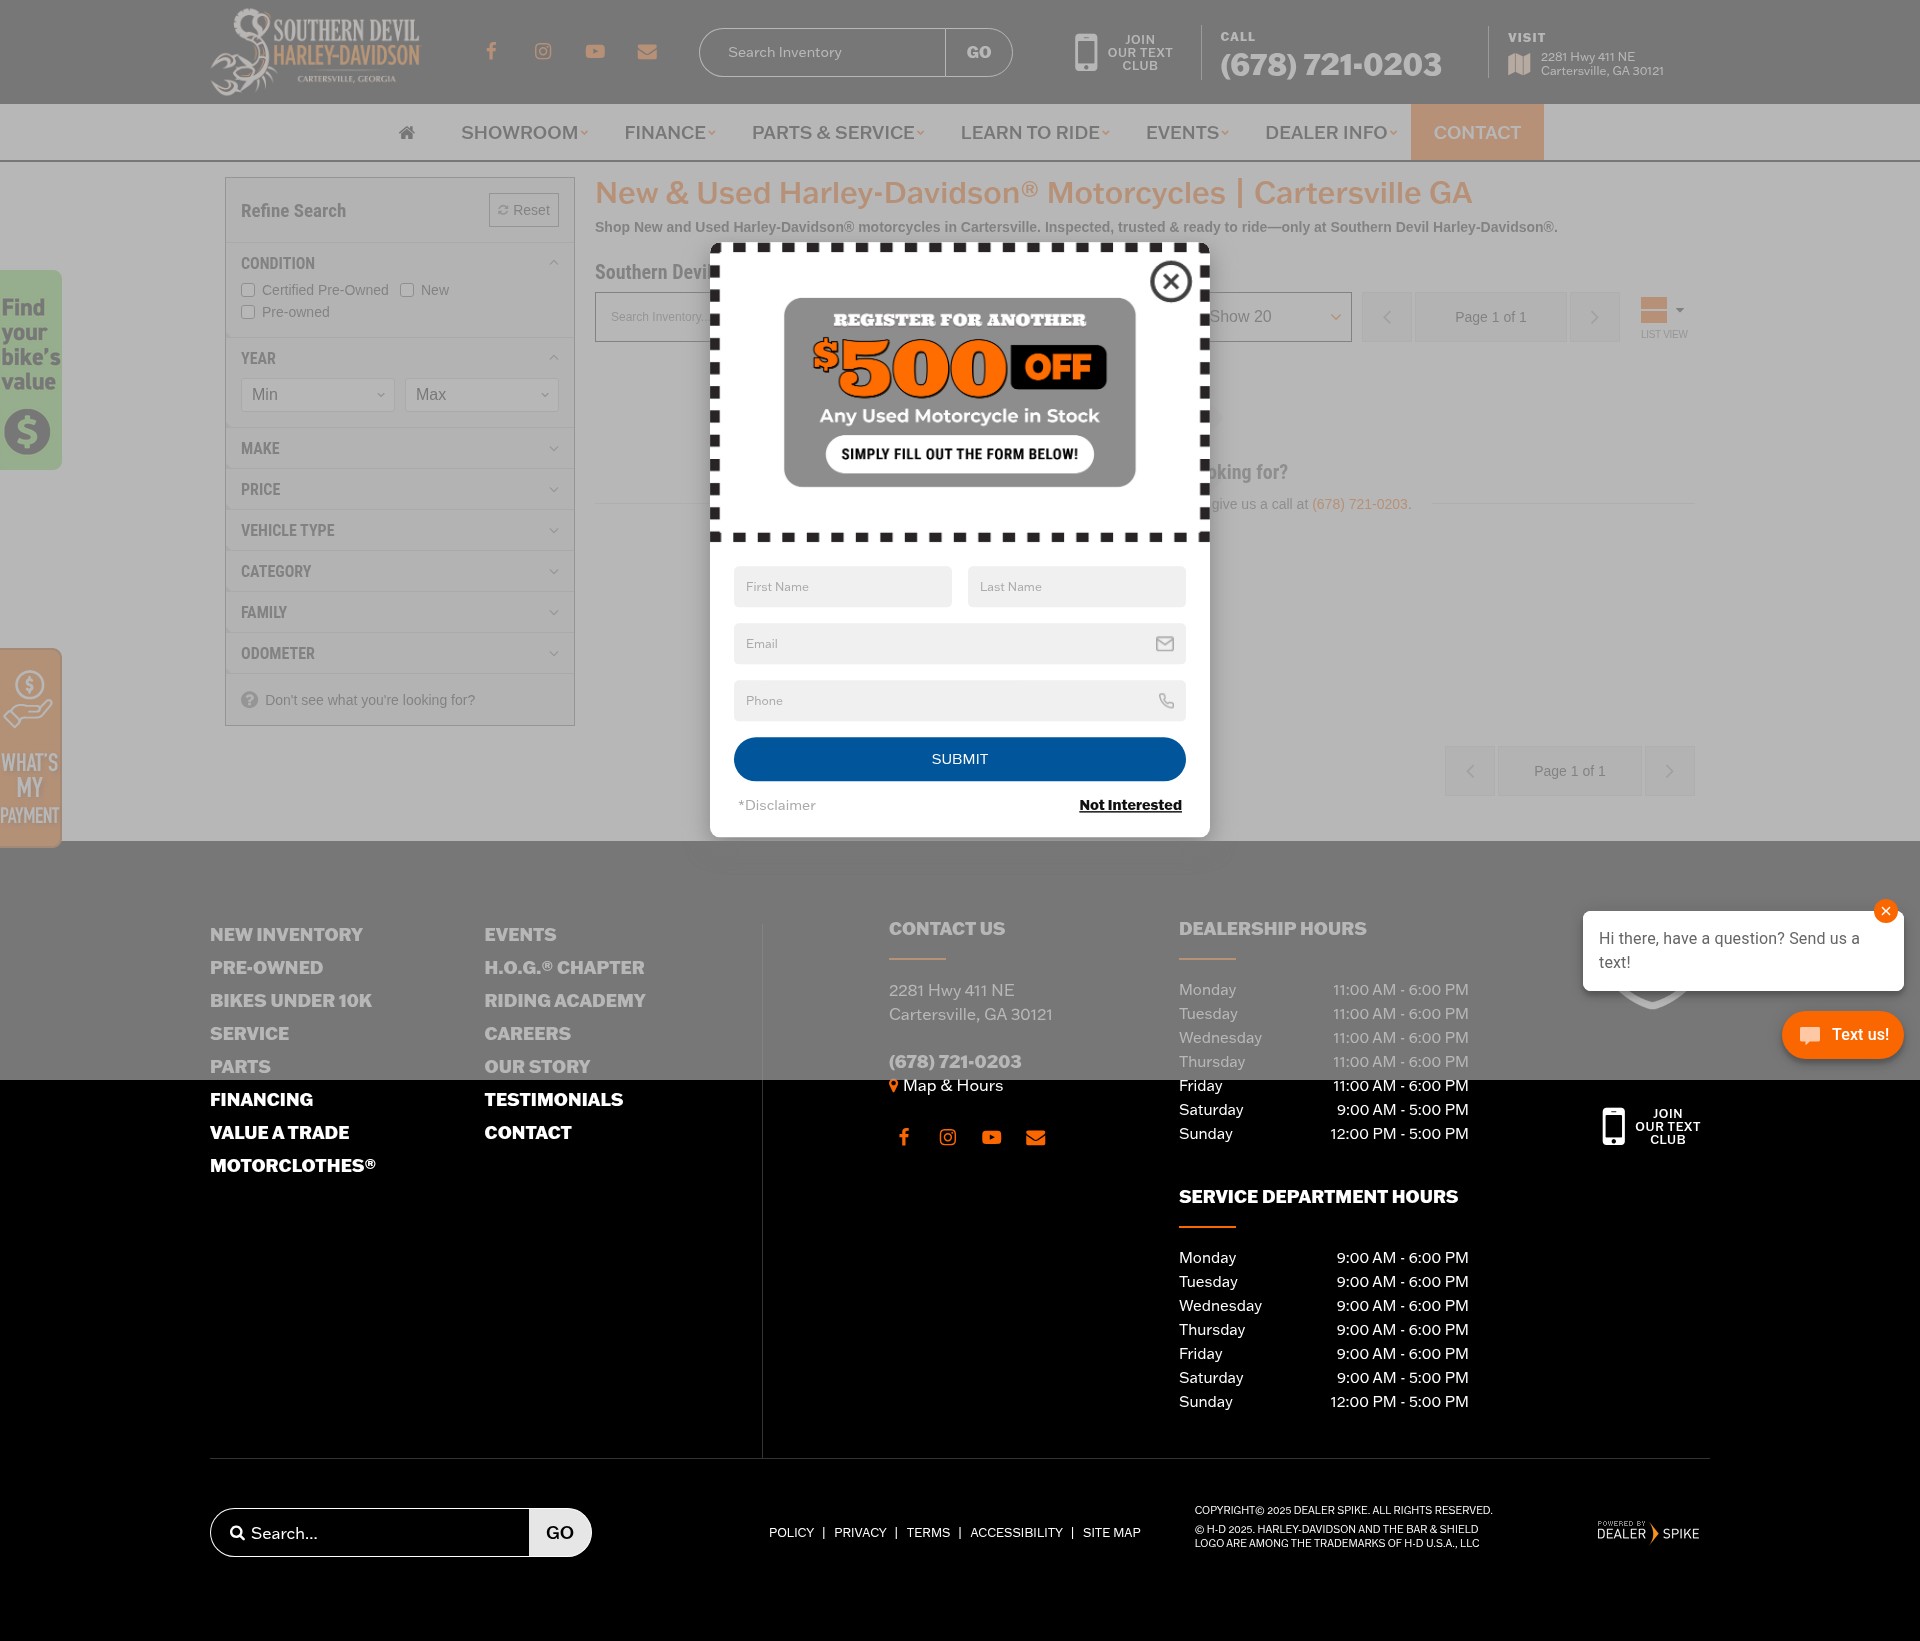Click footer Join Our Text Club phone icon

pos(1614,1126)
